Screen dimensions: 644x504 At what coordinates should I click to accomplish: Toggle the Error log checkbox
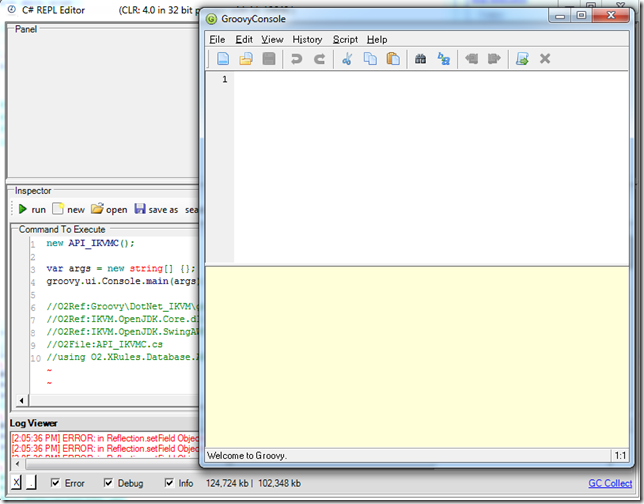click(x=56, y=484)
